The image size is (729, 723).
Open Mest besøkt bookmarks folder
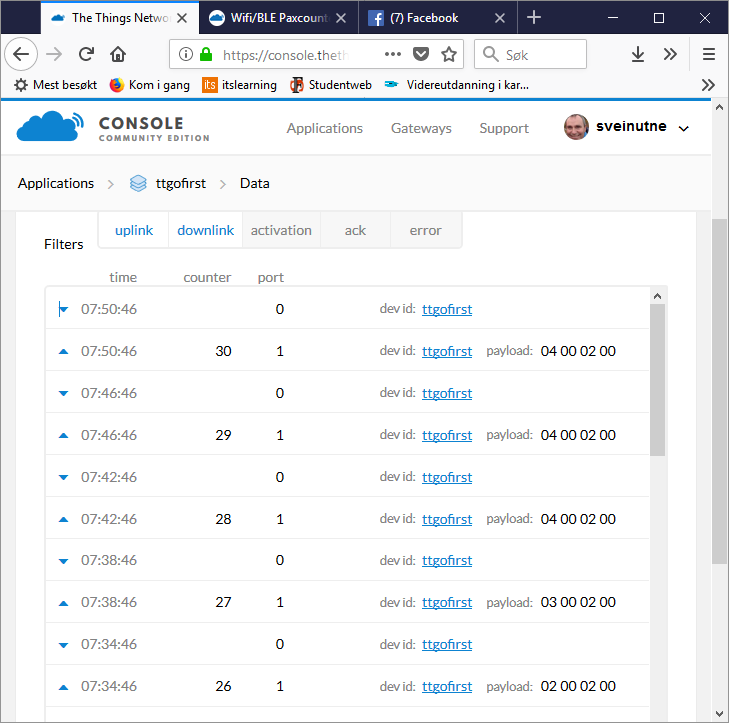click(56, 85)
